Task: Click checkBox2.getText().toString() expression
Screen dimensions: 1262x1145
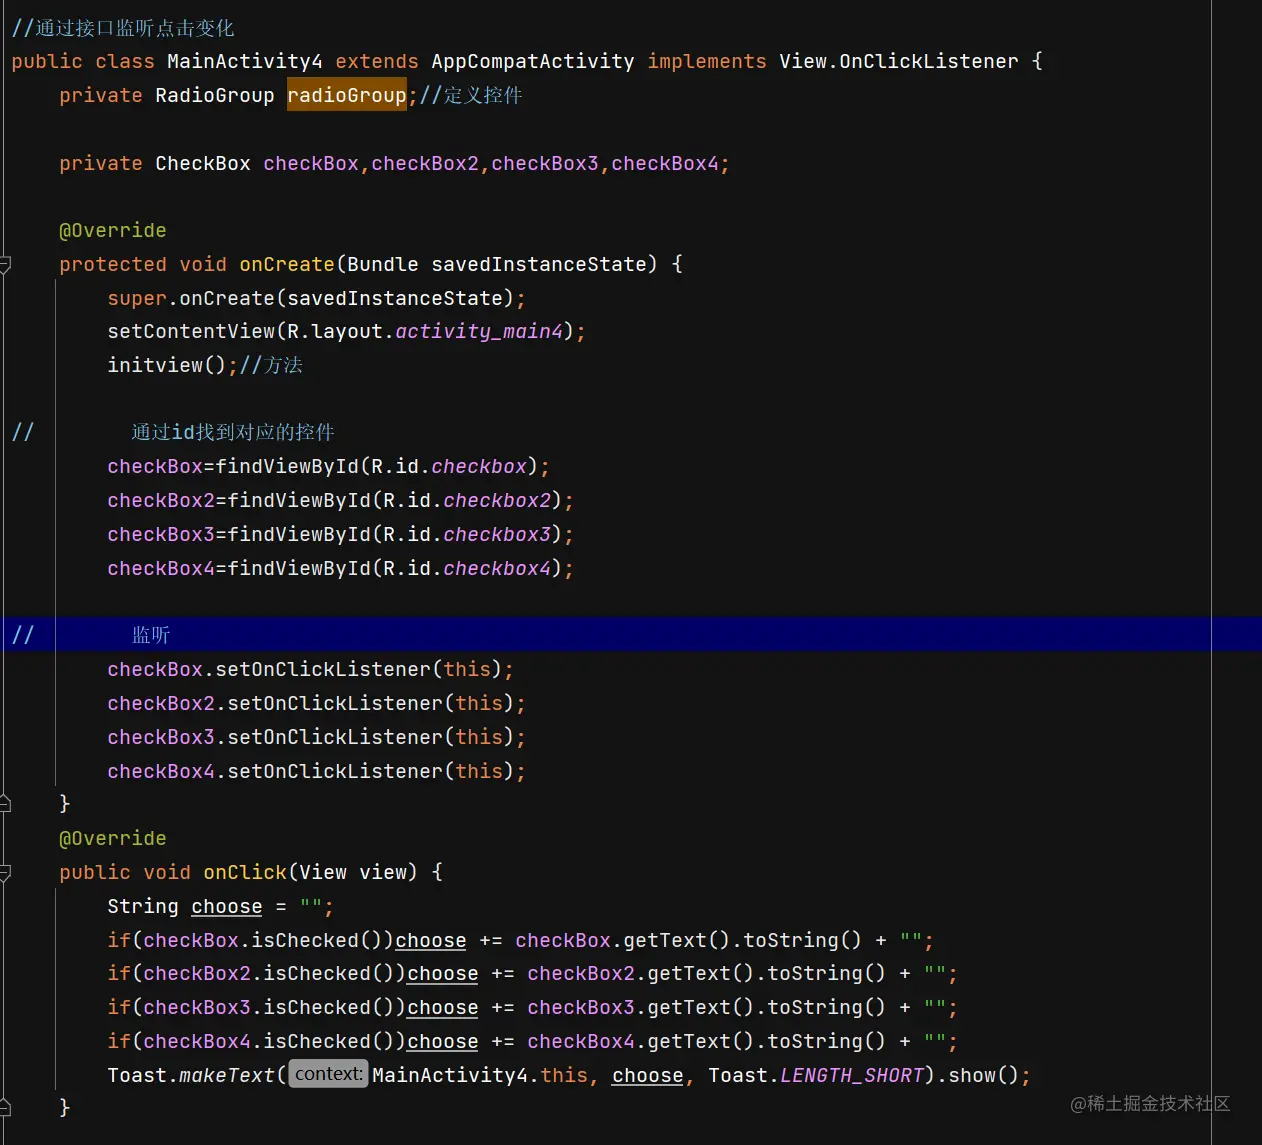Action: [x=706, y=973]
